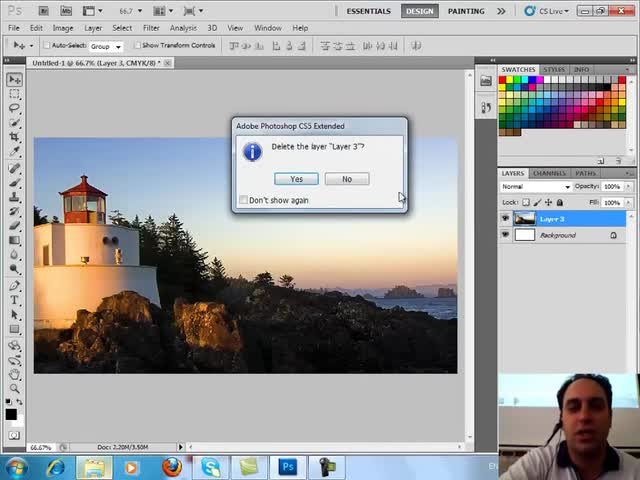
Task: Select the Clone Stamp tool
Action: click(14, 197)
